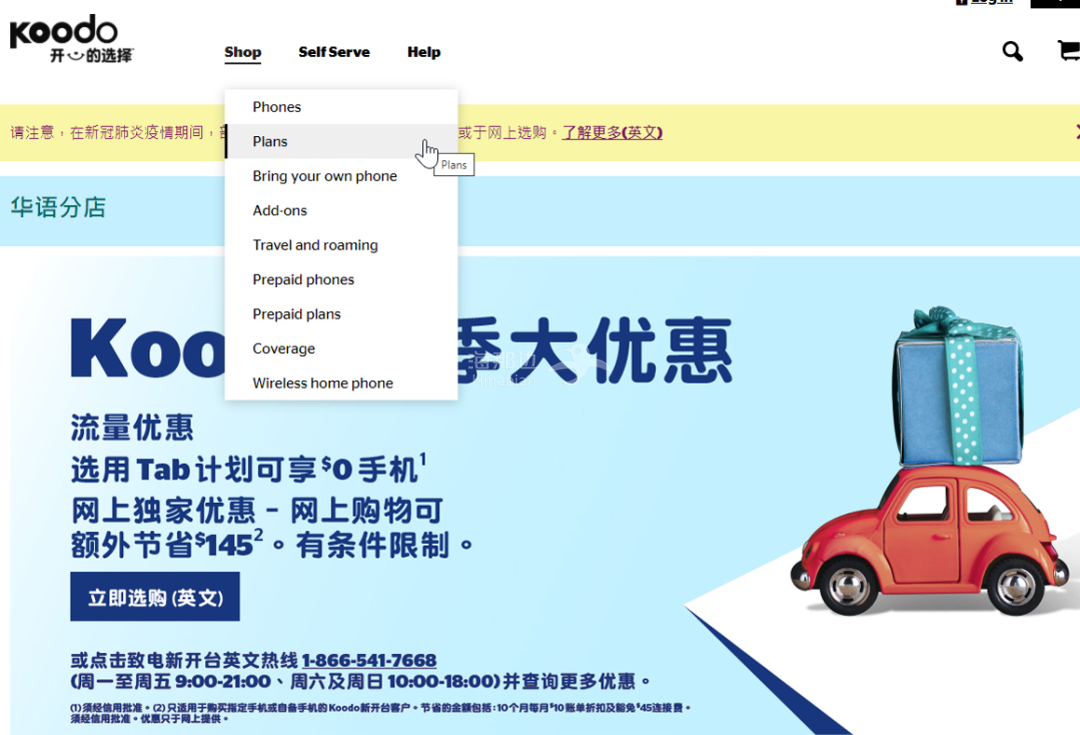The width and height of the screenshot is (1080, 735).
Task: Select Prepaid plans menu entry
Action: pos(341,313)
